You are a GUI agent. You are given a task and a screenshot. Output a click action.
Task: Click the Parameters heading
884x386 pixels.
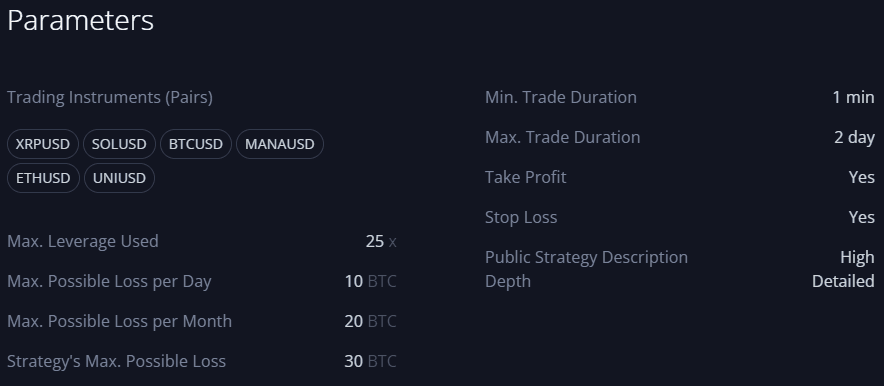[x=80, y=21]
